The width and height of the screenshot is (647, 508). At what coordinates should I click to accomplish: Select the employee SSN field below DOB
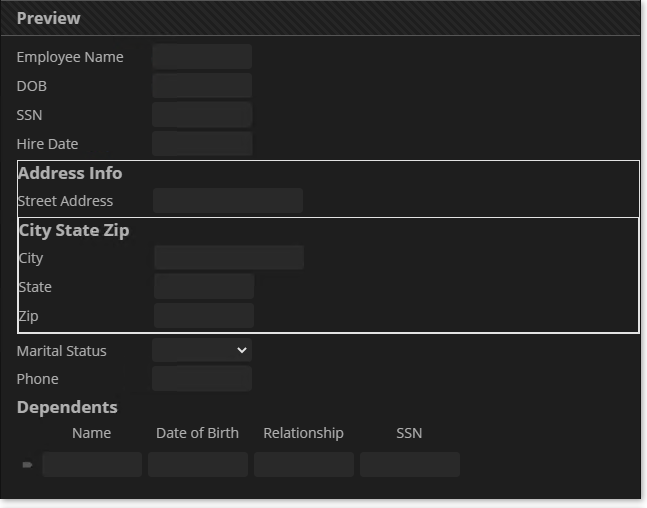(202, 115)
